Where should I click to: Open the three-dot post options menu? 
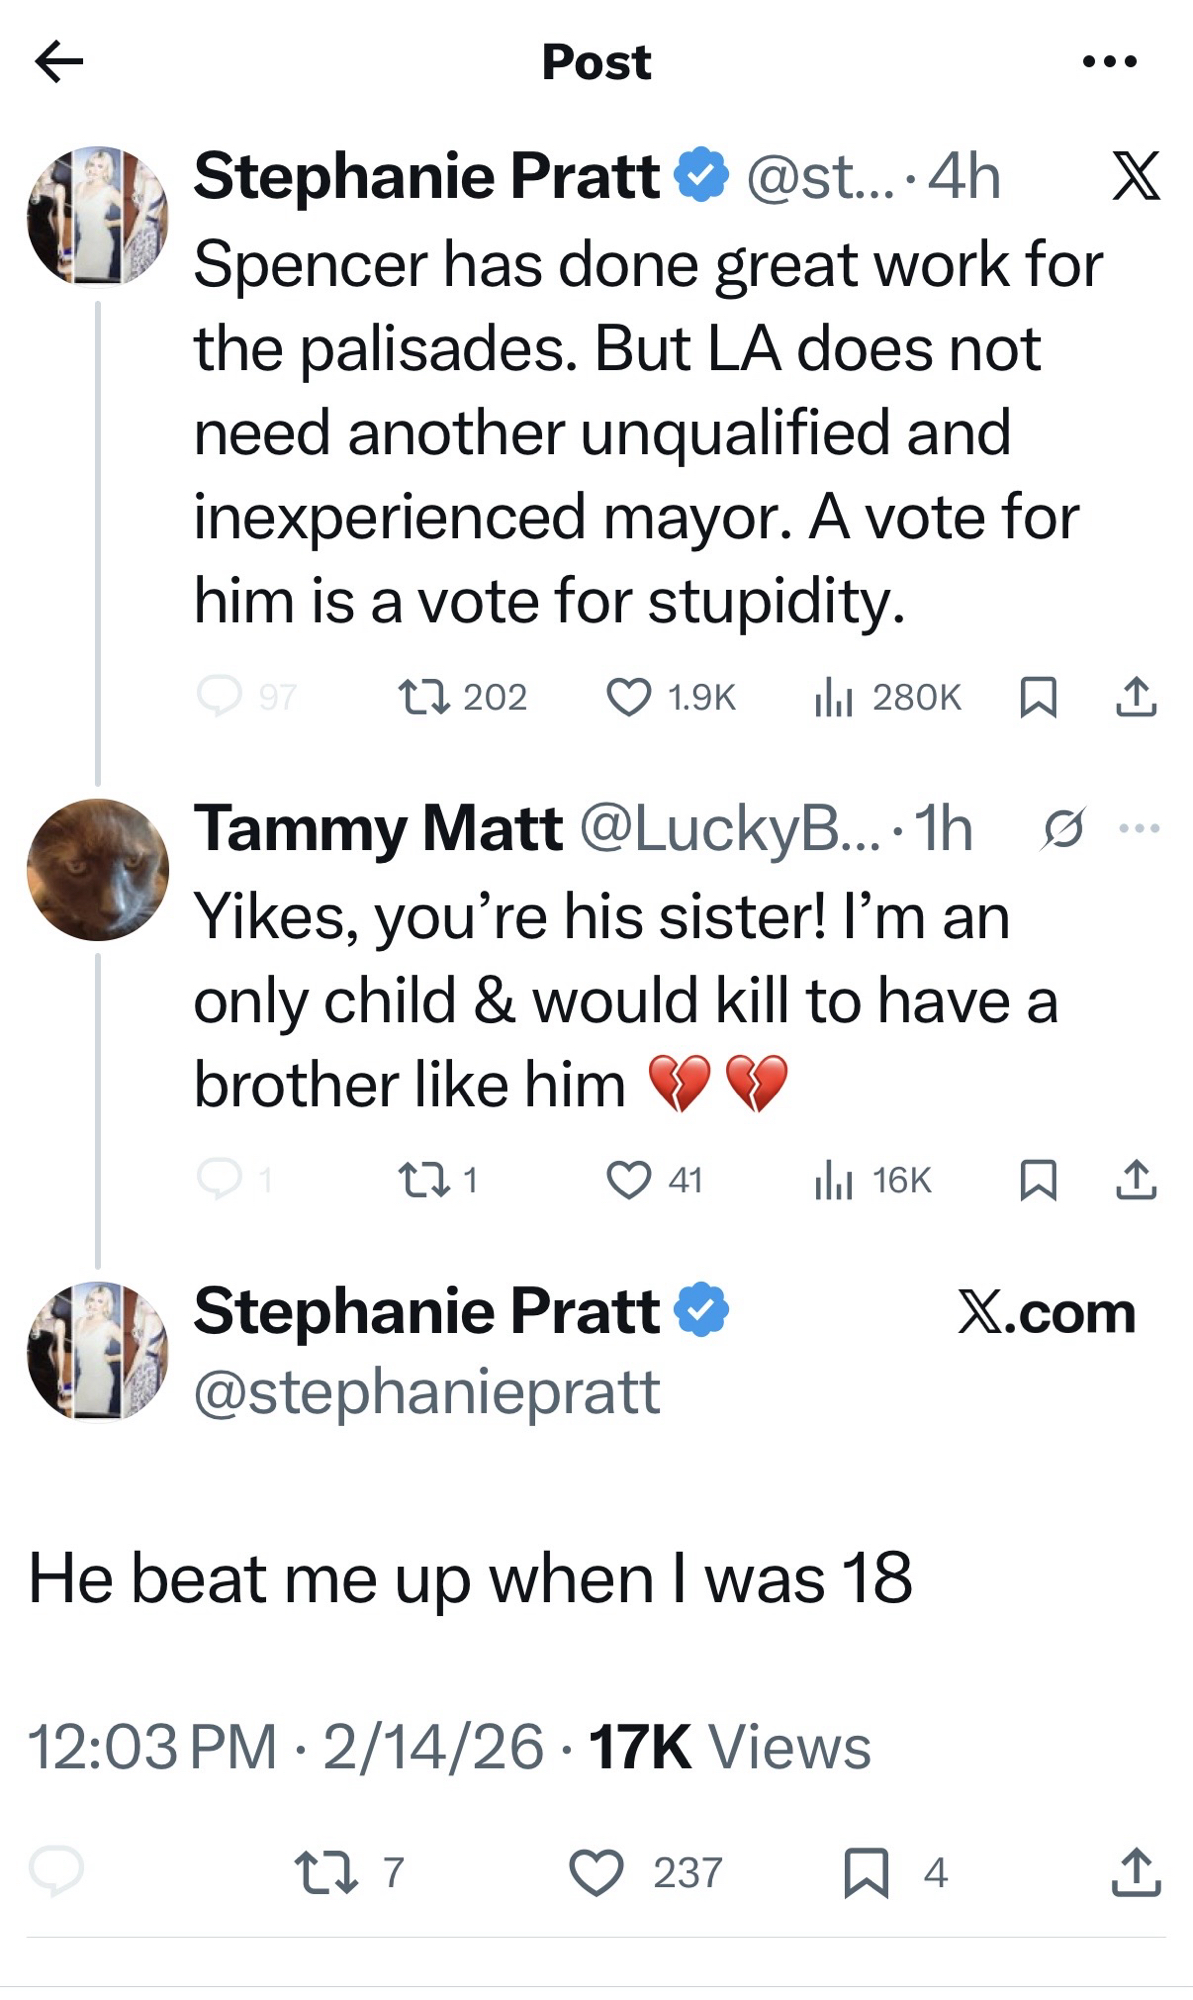1109,62
